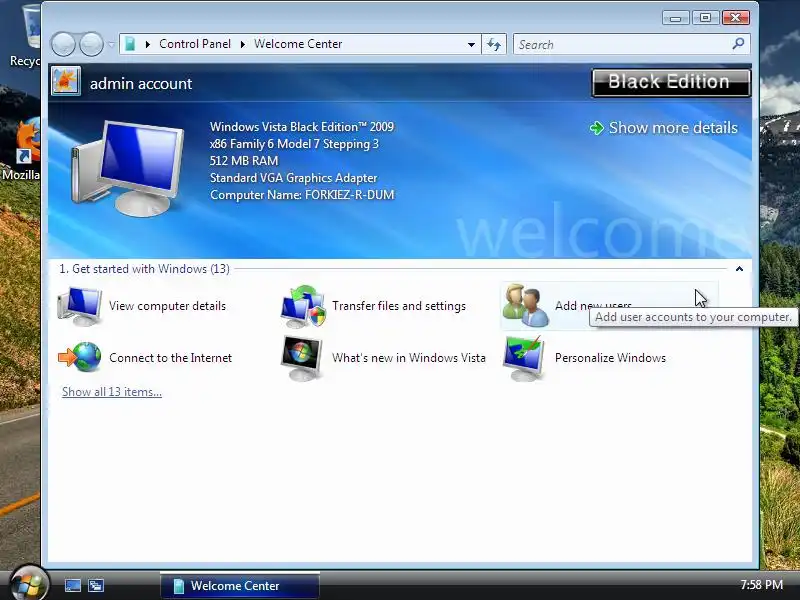This screenshot has width=800, height=600.
Task: Click the View computer details label
Action: (x=167, y=306)
